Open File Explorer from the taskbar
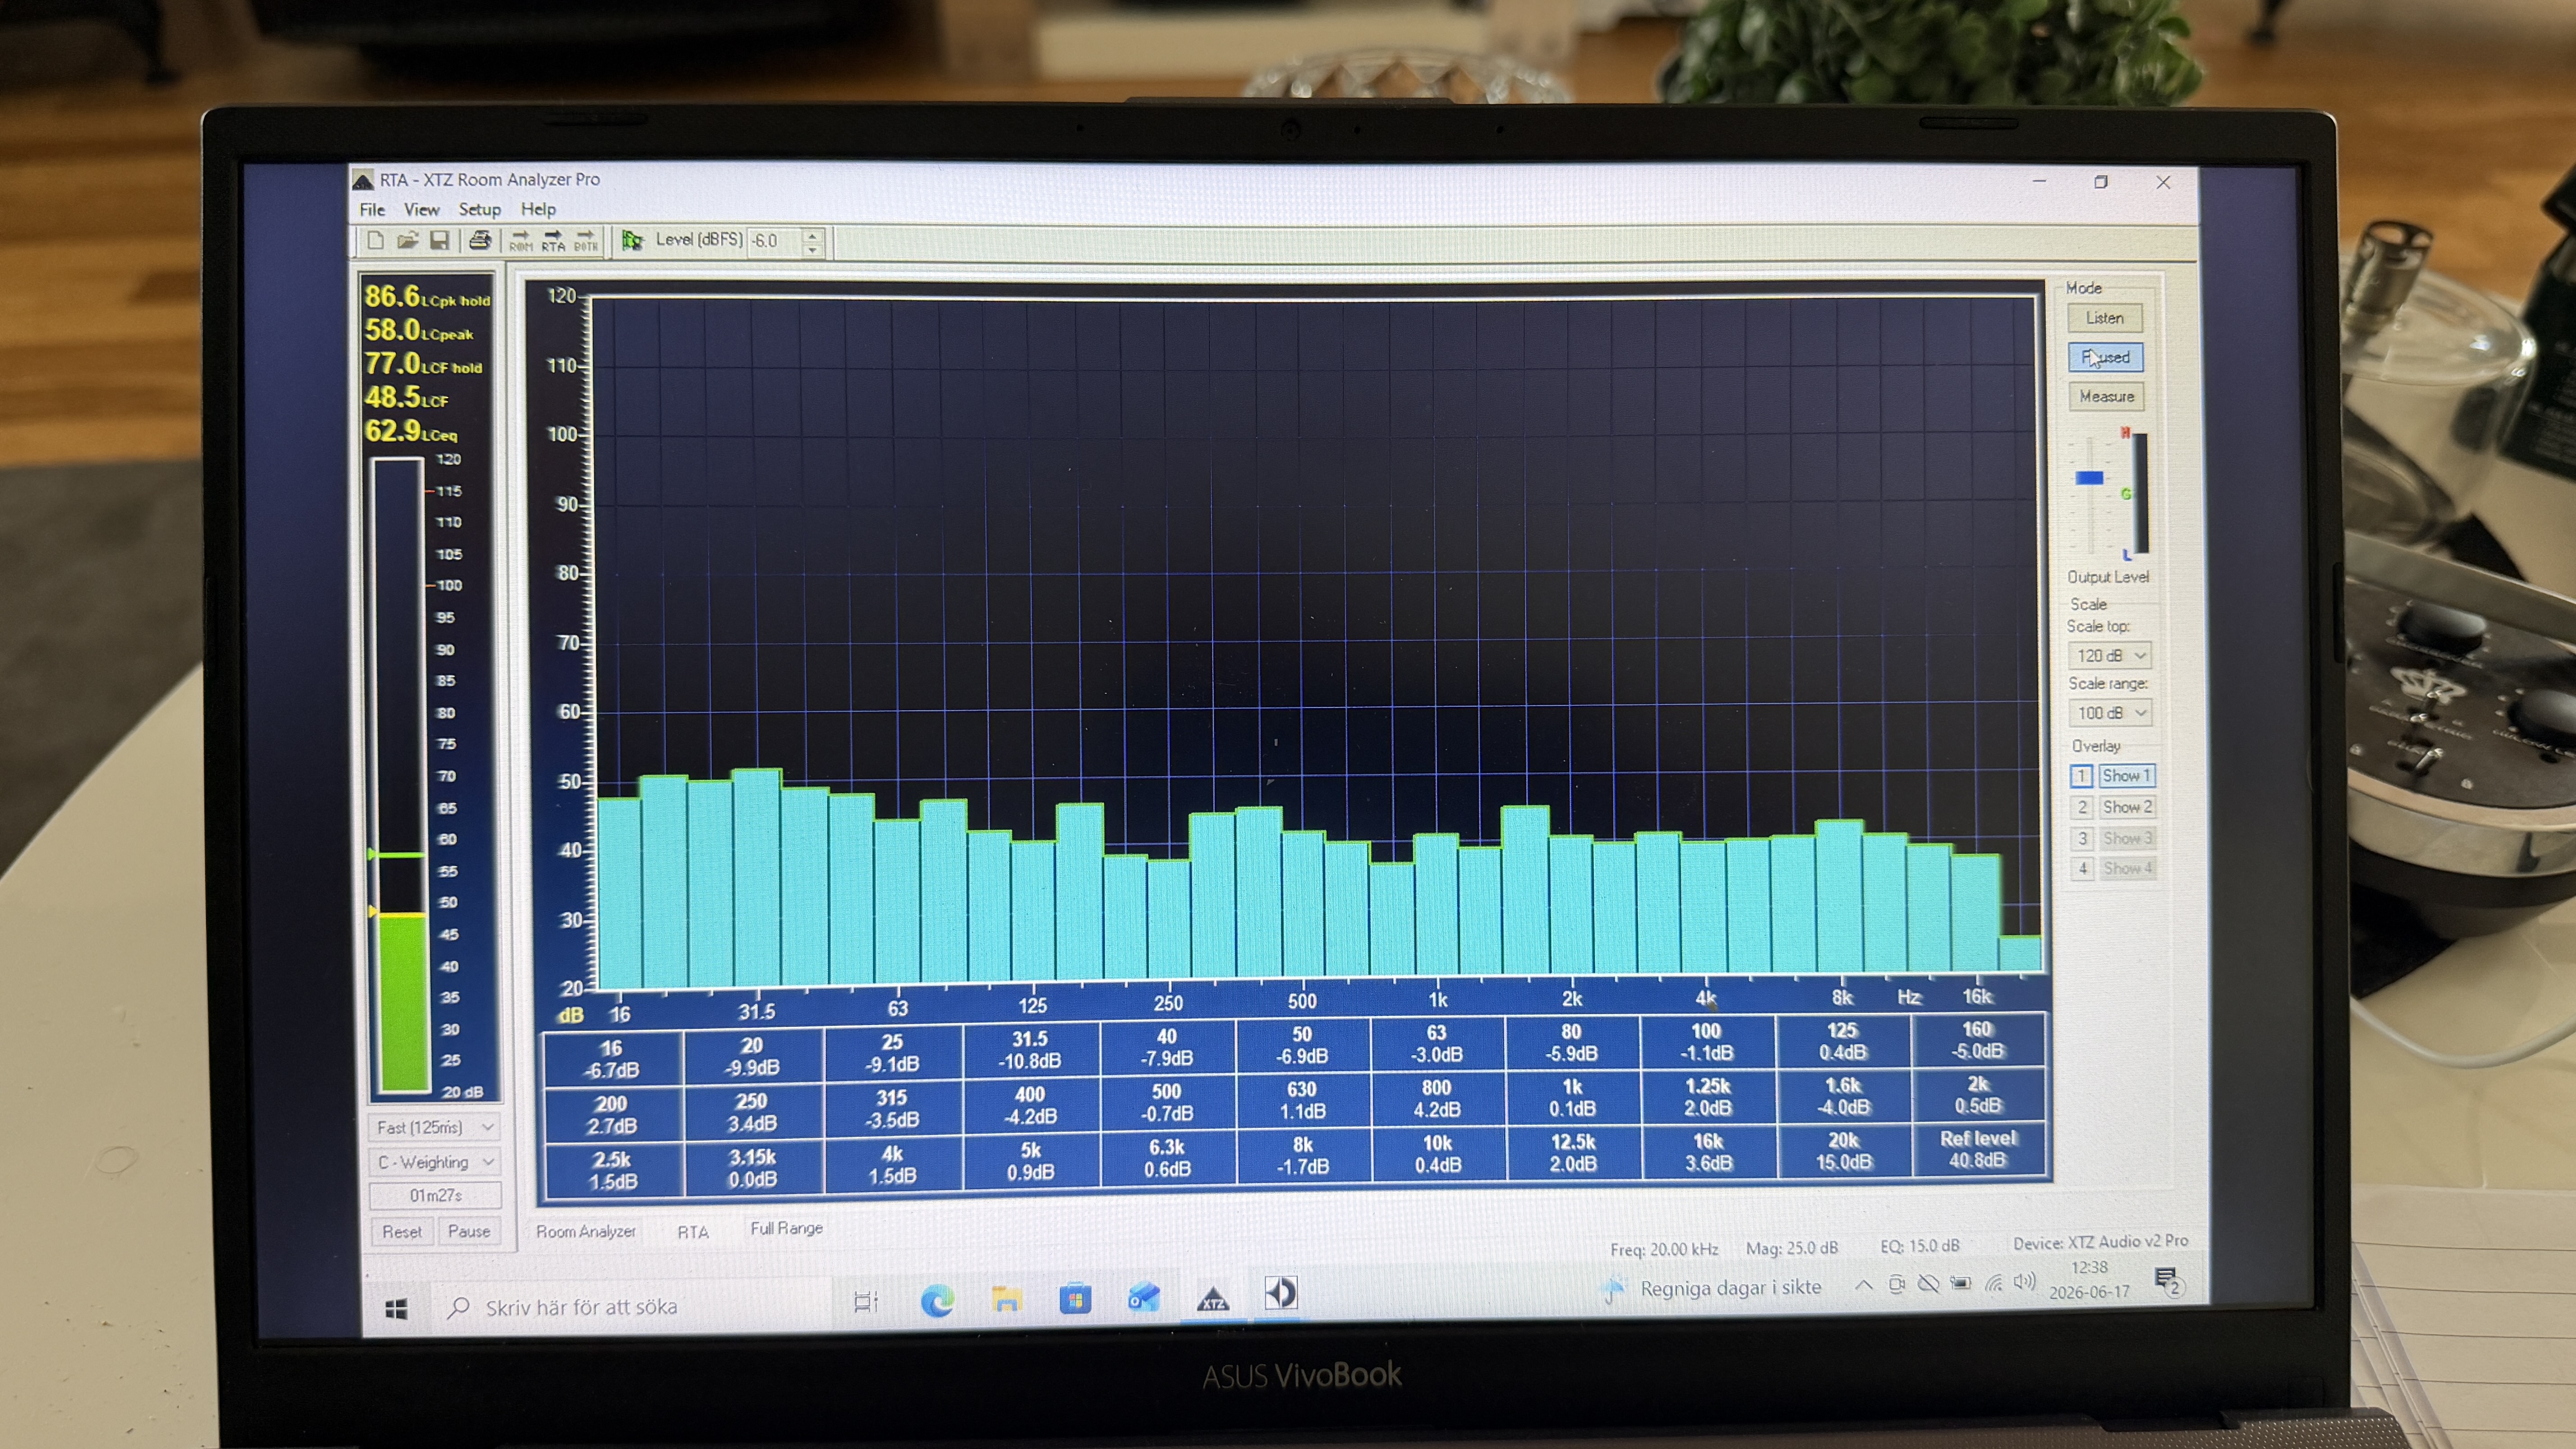2576x1449 pixels. pos(1006,1299)
